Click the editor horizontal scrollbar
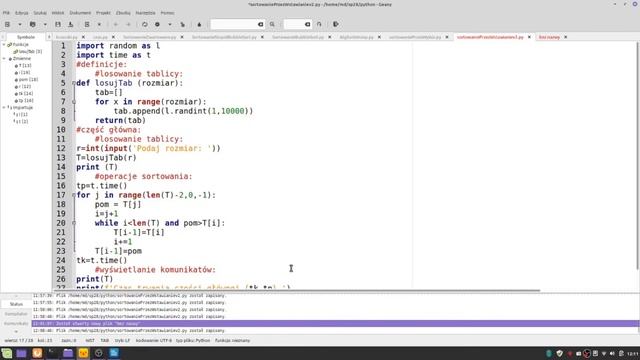The width and height of the screenshot is (640, 360). coord(298,291)
